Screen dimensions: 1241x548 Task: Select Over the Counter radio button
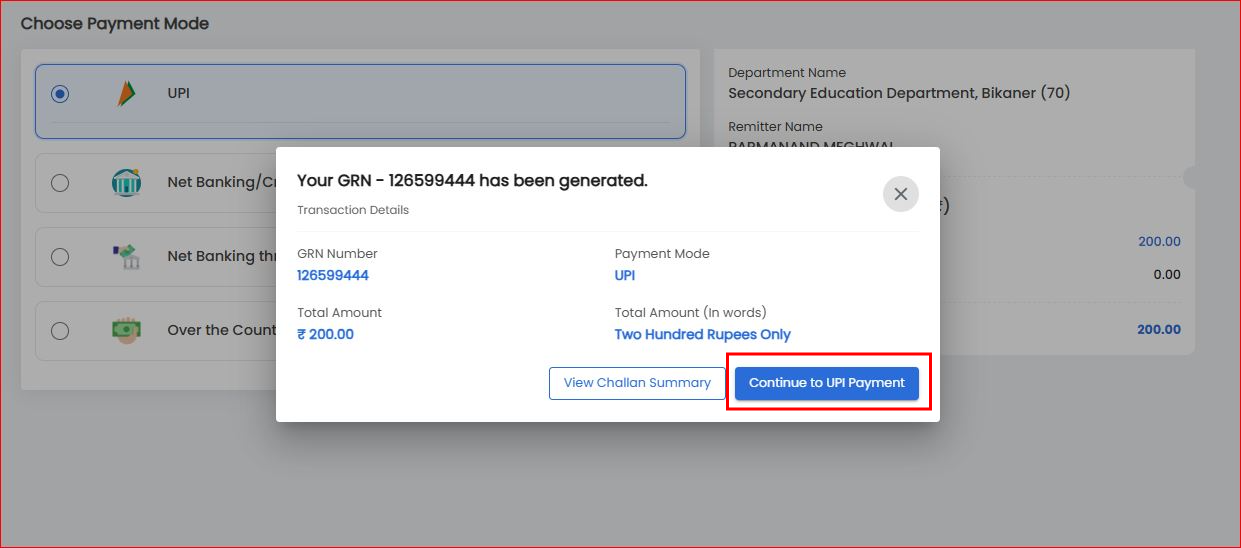(x=60, y=331)
